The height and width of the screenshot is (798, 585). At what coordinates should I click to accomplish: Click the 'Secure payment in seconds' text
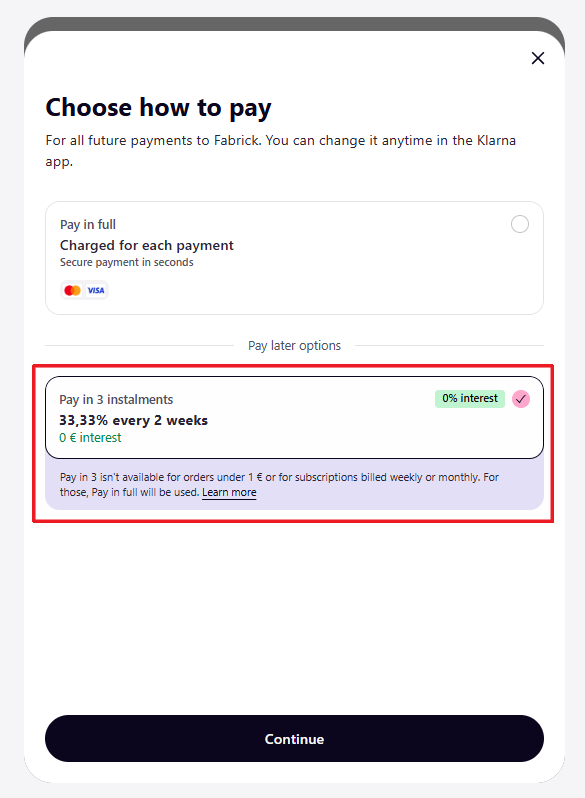127,262
